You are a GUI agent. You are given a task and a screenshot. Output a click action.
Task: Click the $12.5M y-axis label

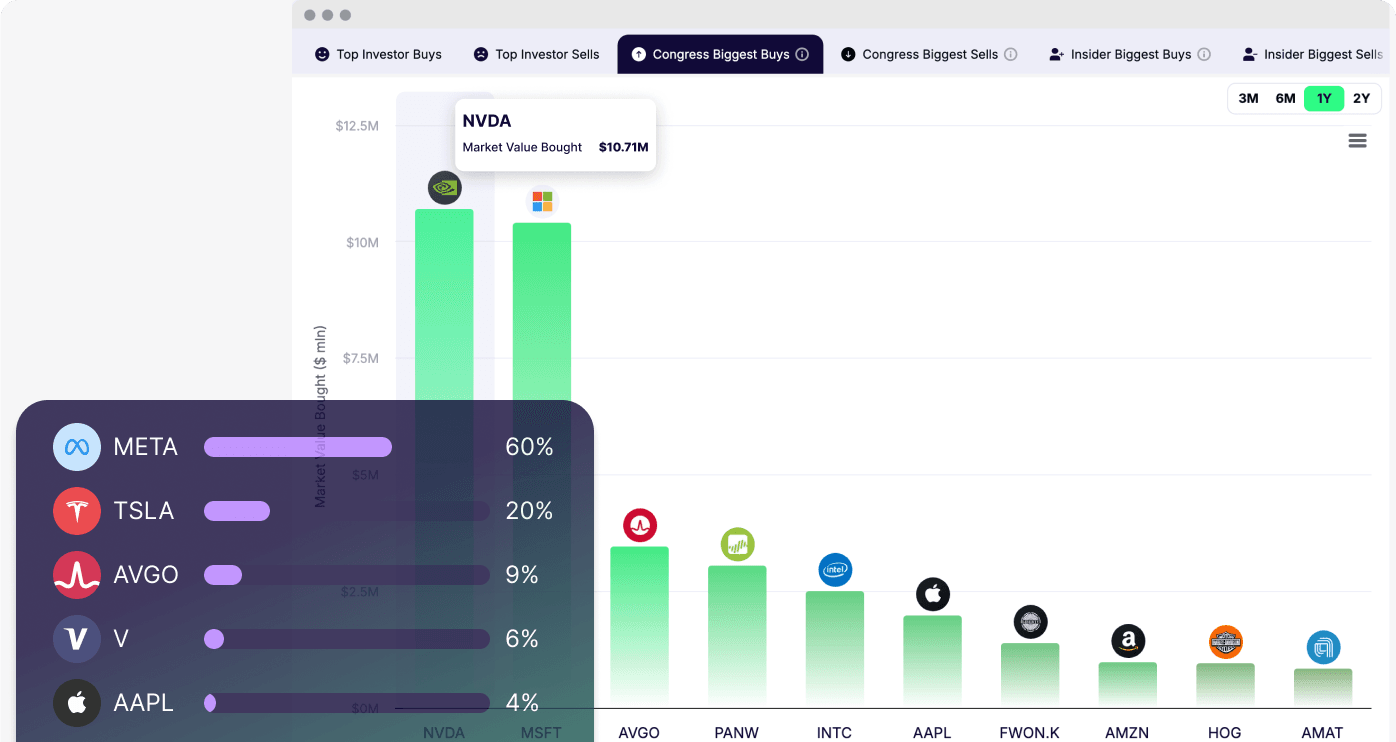(x=357, y=126)
